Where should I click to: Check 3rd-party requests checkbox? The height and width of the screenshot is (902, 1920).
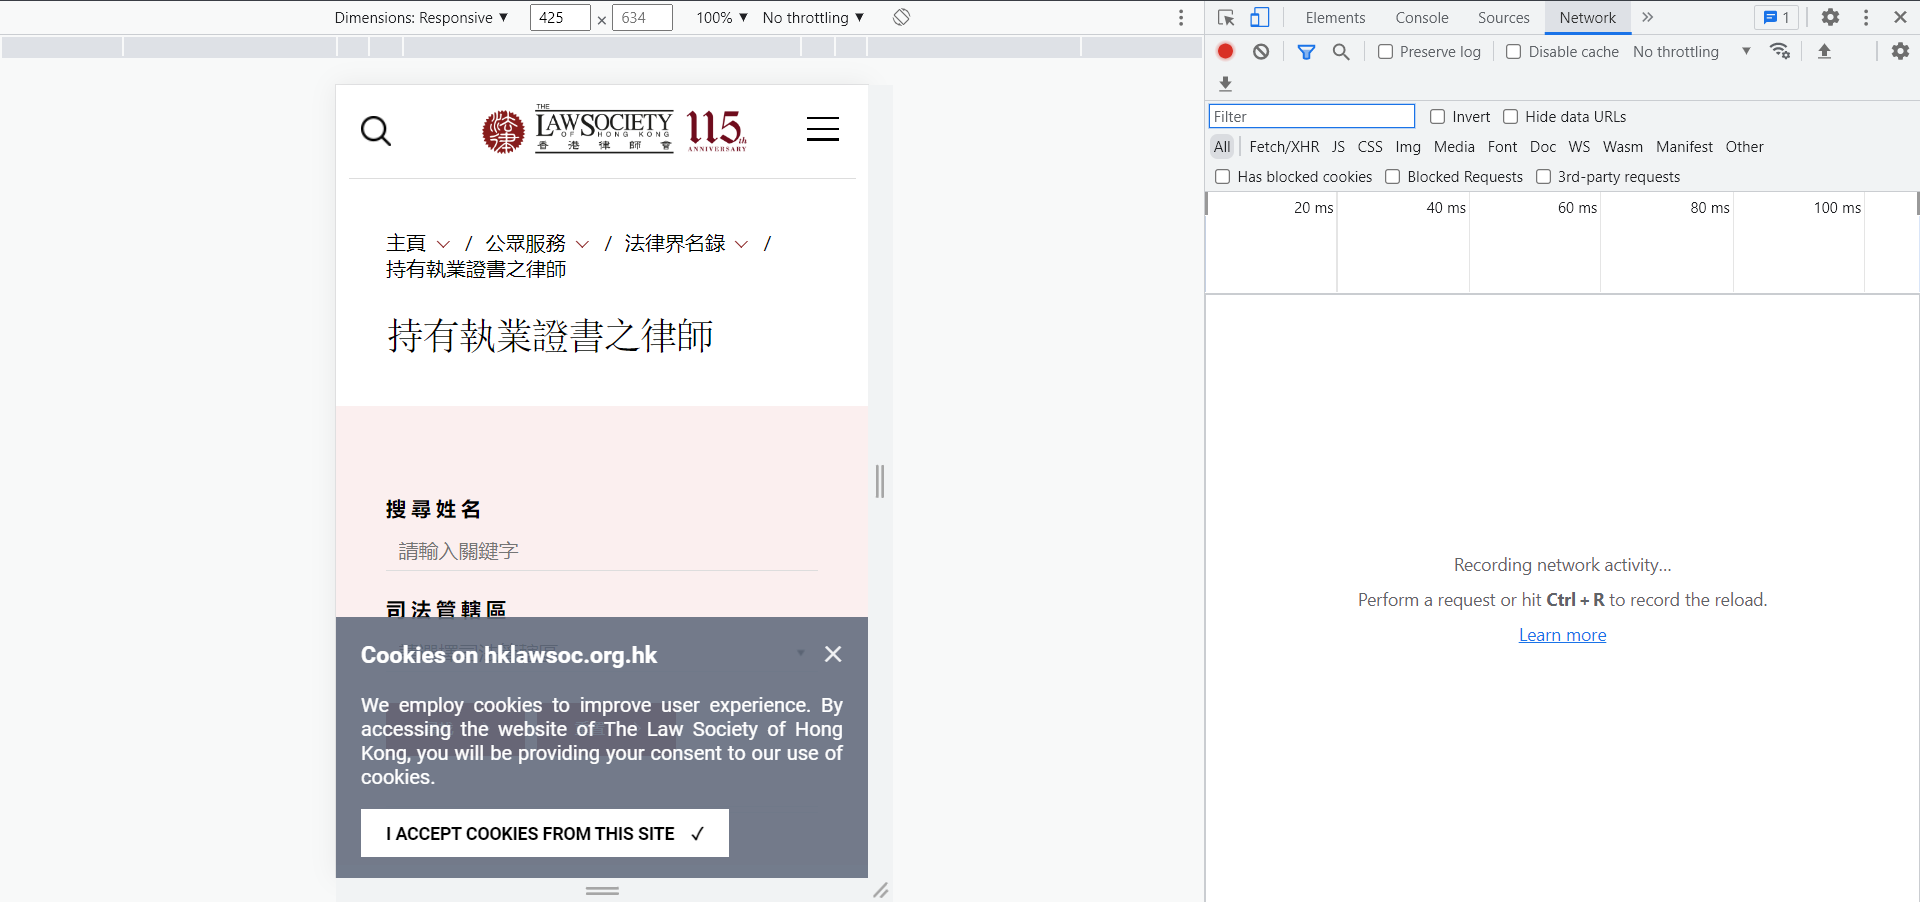coord(1543,176)
